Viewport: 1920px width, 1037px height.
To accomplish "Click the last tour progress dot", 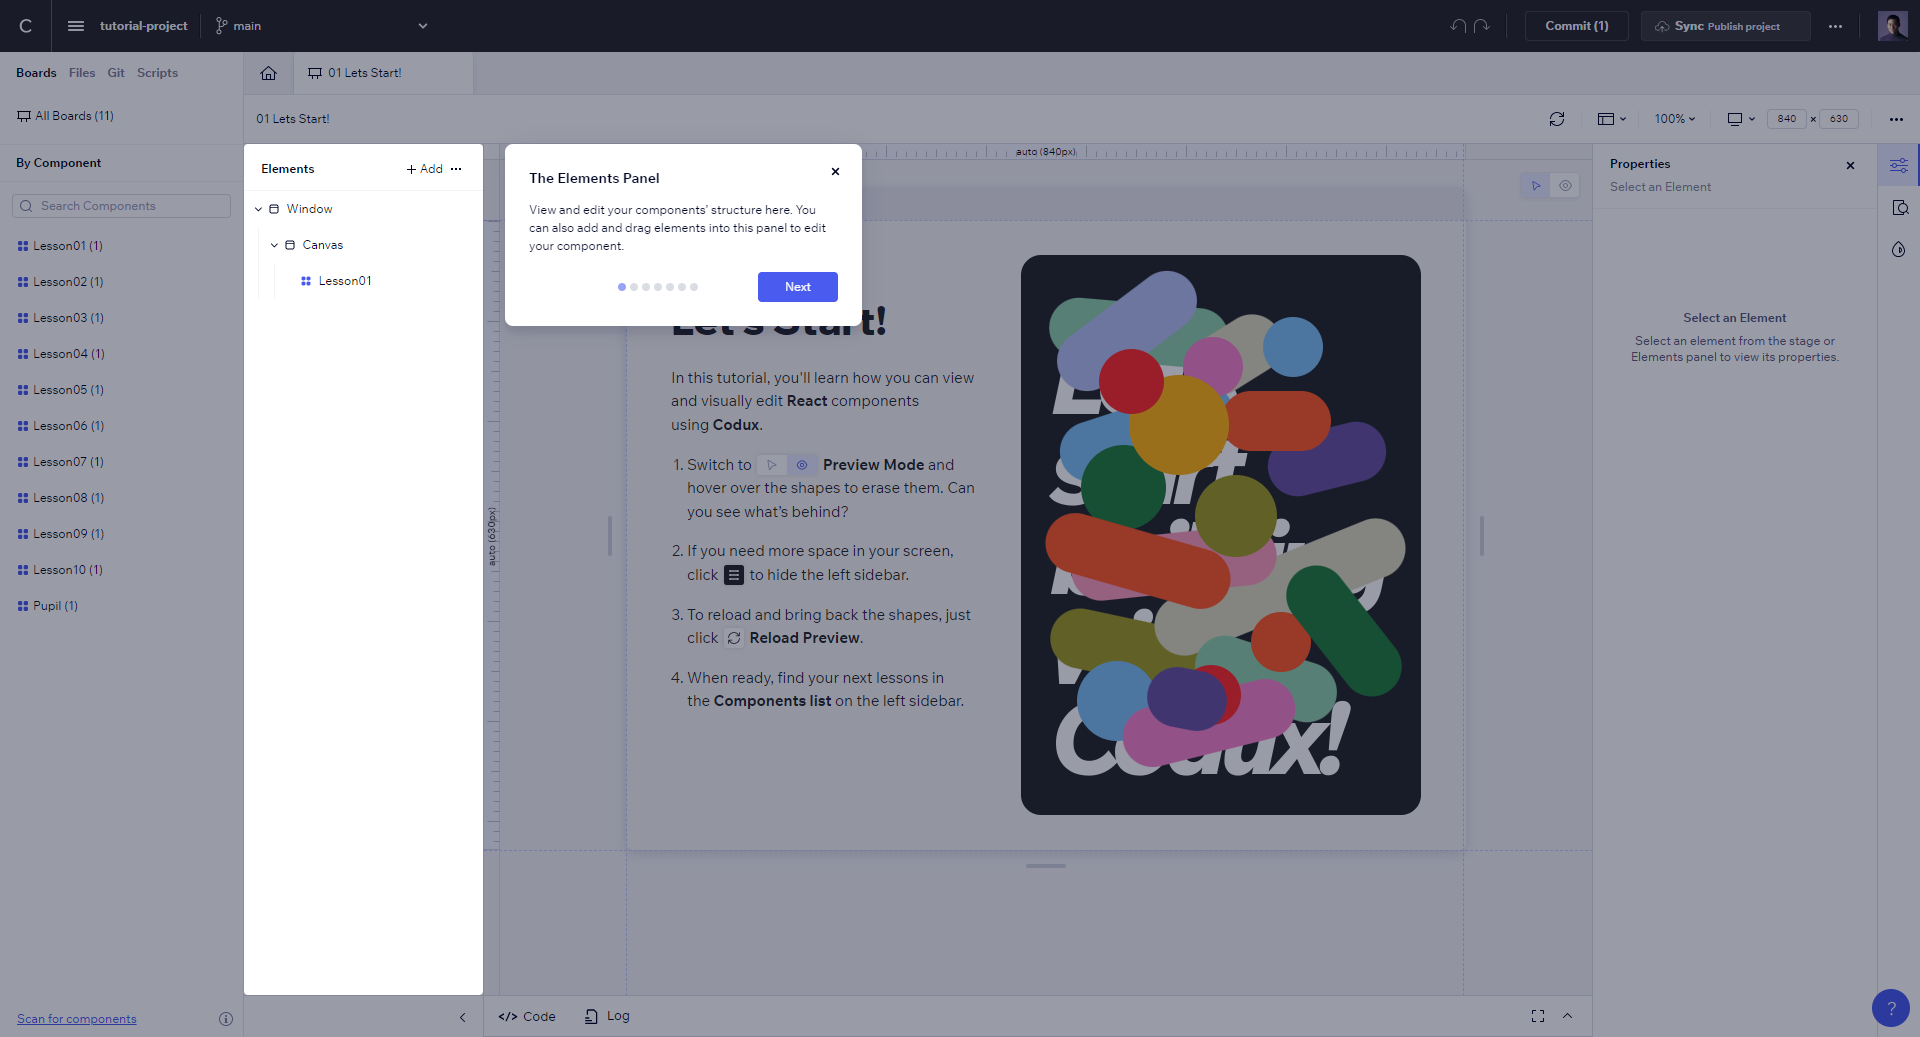I will pyautogui.click(x=694, y=287).
